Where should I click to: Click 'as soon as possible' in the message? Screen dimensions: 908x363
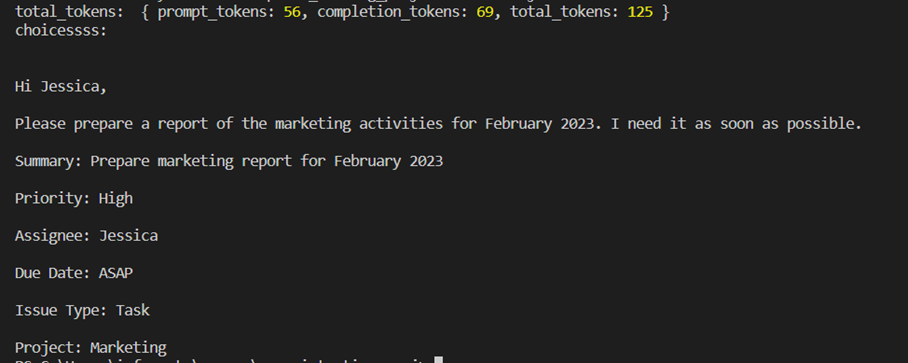(778, 124)
